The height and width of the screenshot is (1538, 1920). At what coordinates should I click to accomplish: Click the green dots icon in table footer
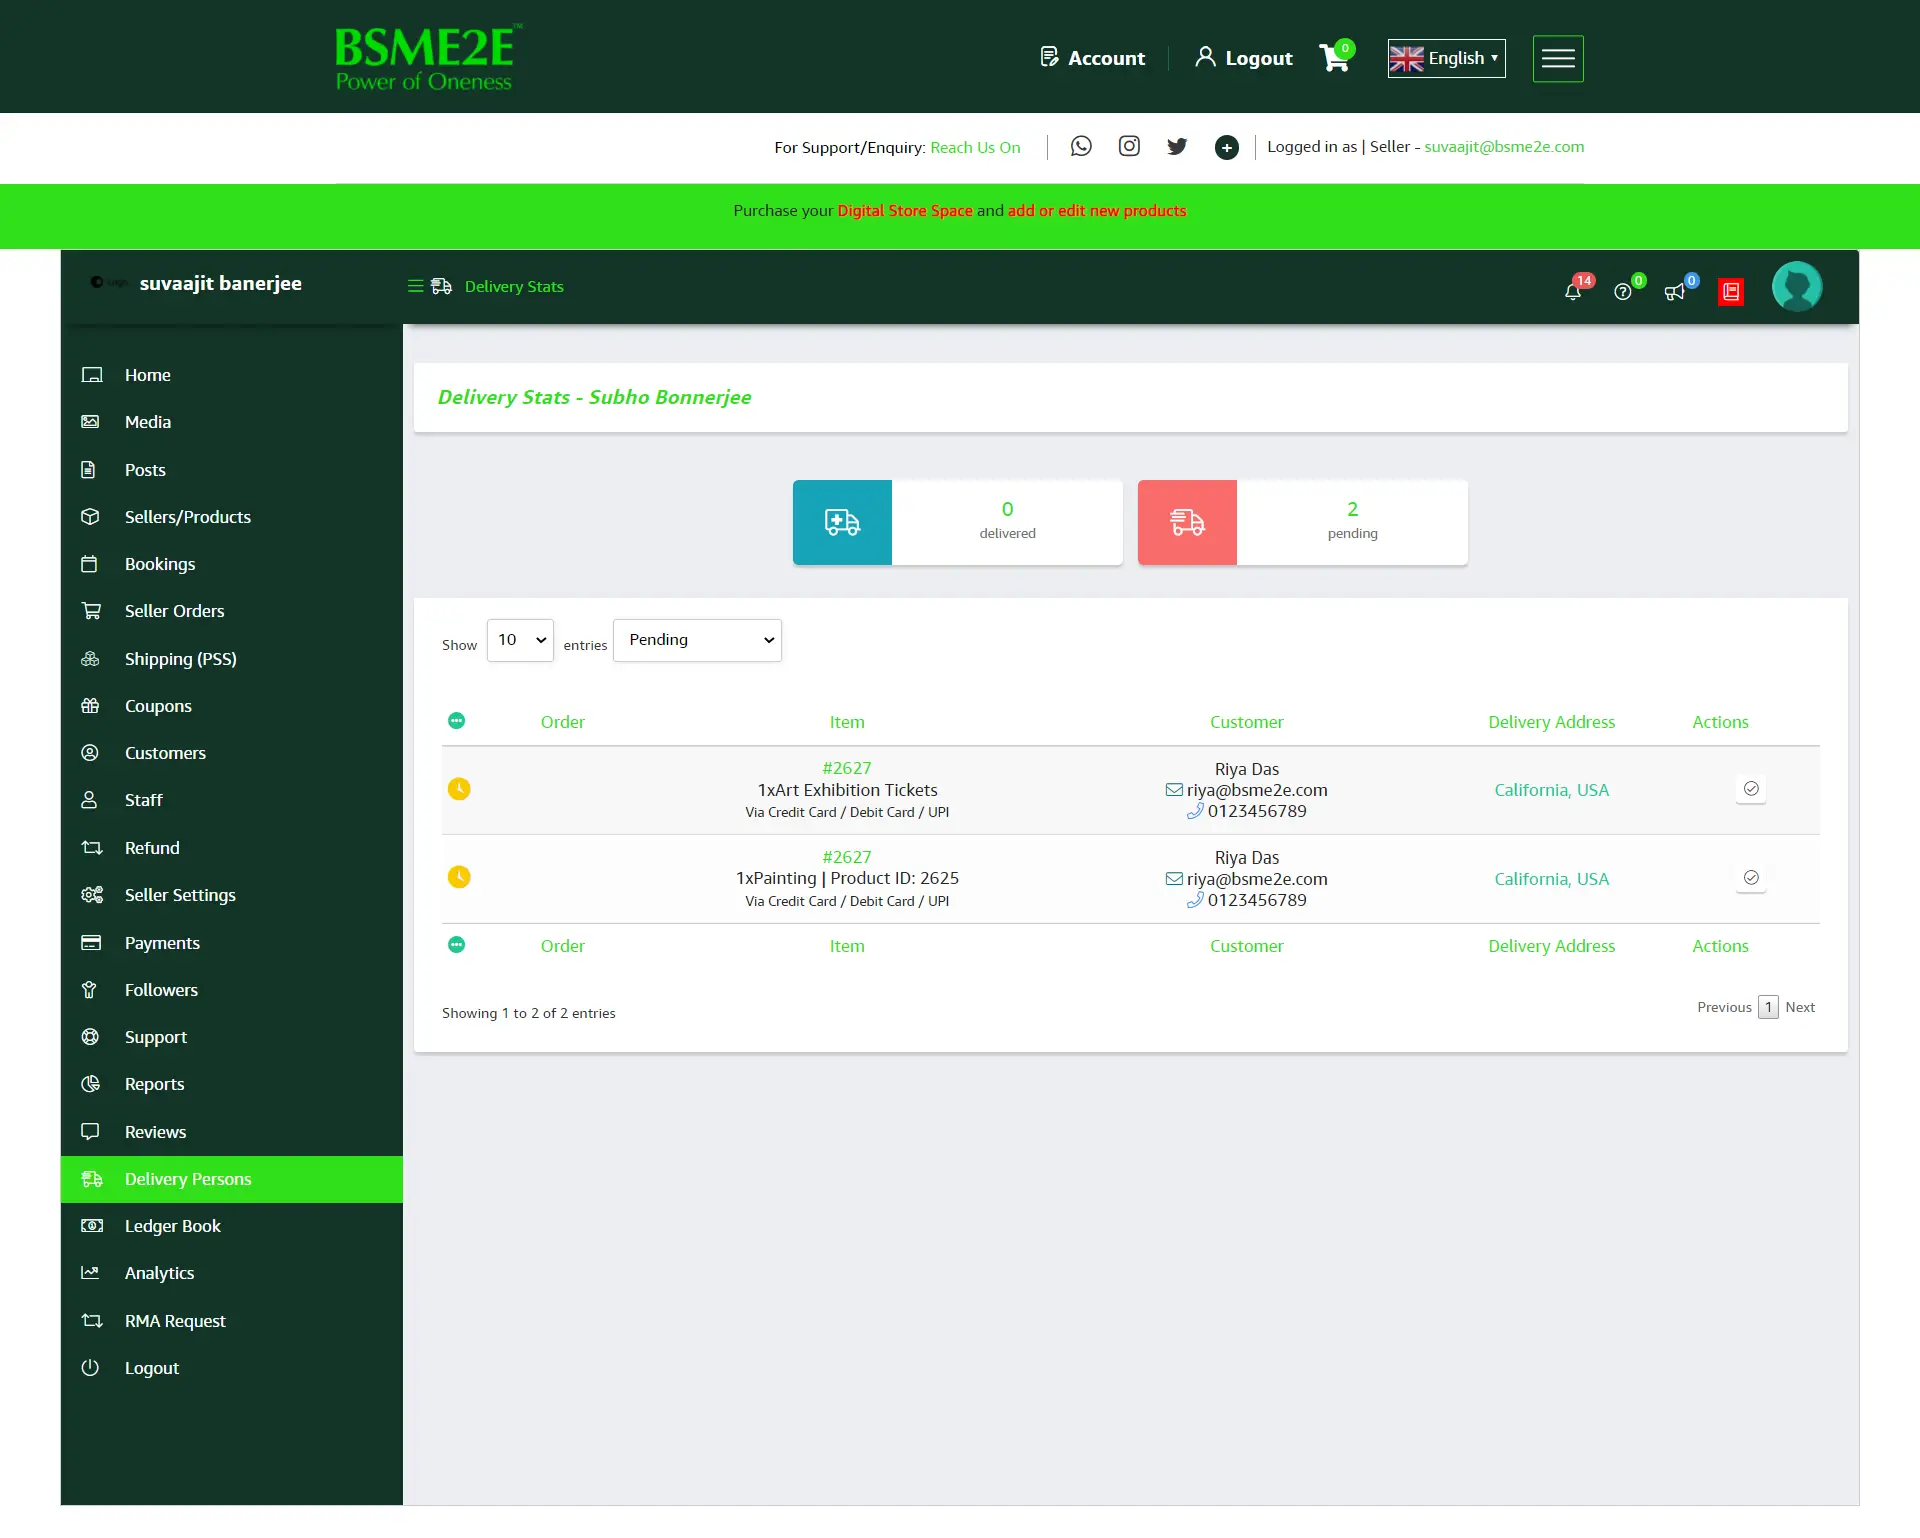pyautogui.click(x=457, y=945)
